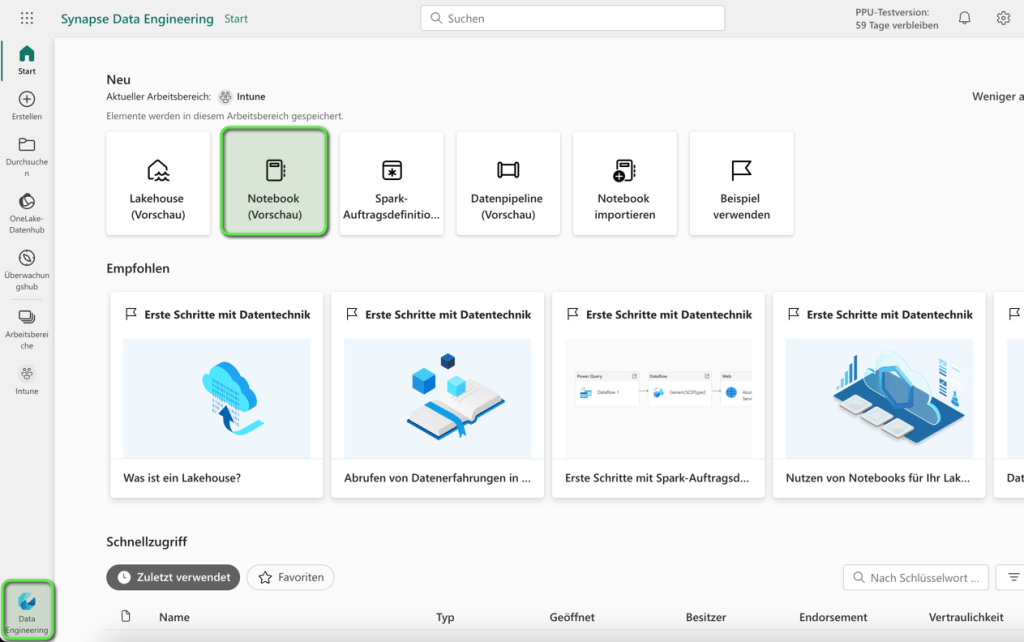Screen dimensions: 1024x642
Task: Open the Intune workspace in sidebar
Action: coord(27,379)
